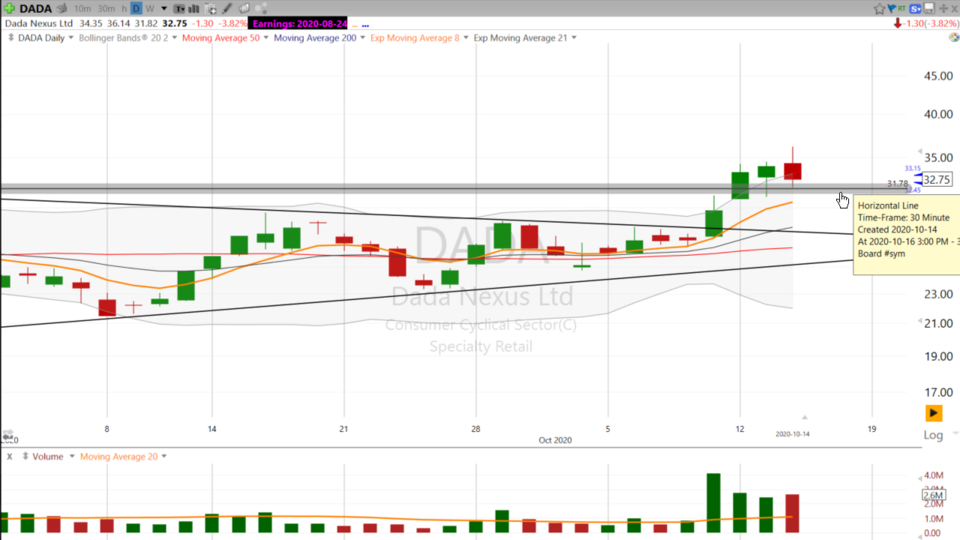Click the small triangle near 21.00 on price axis
The height and width of the screenshot is (540, 960).
coord(919,321)
